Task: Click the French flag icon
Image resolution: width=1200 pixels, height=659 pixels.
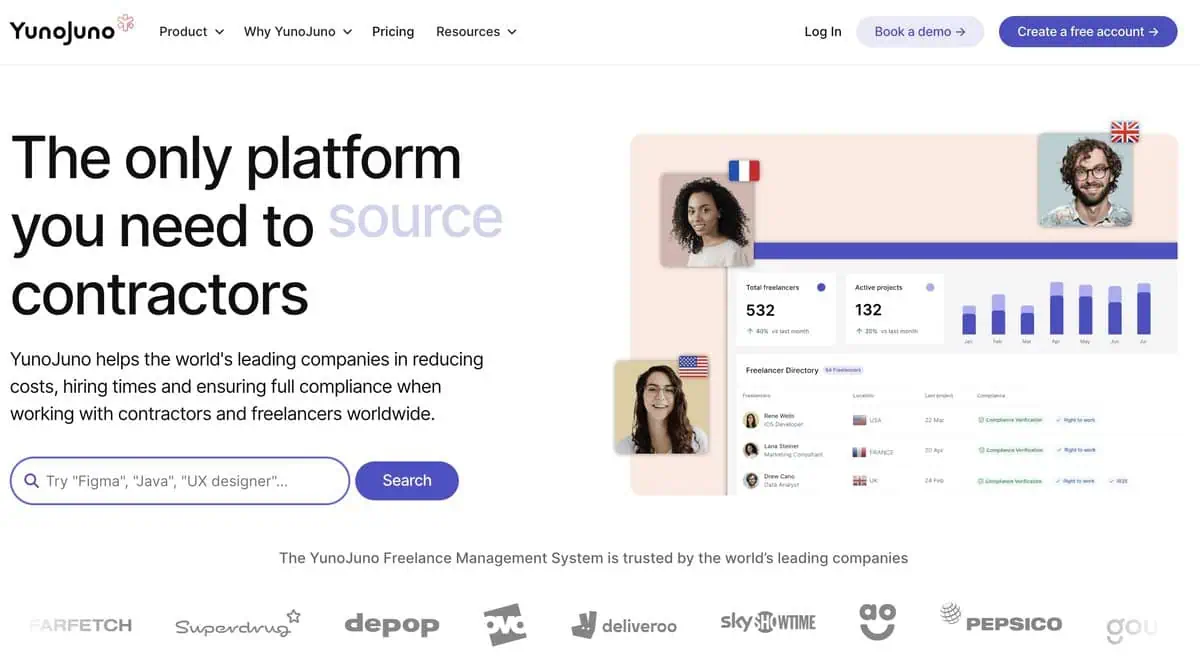Action: point(743,170)
